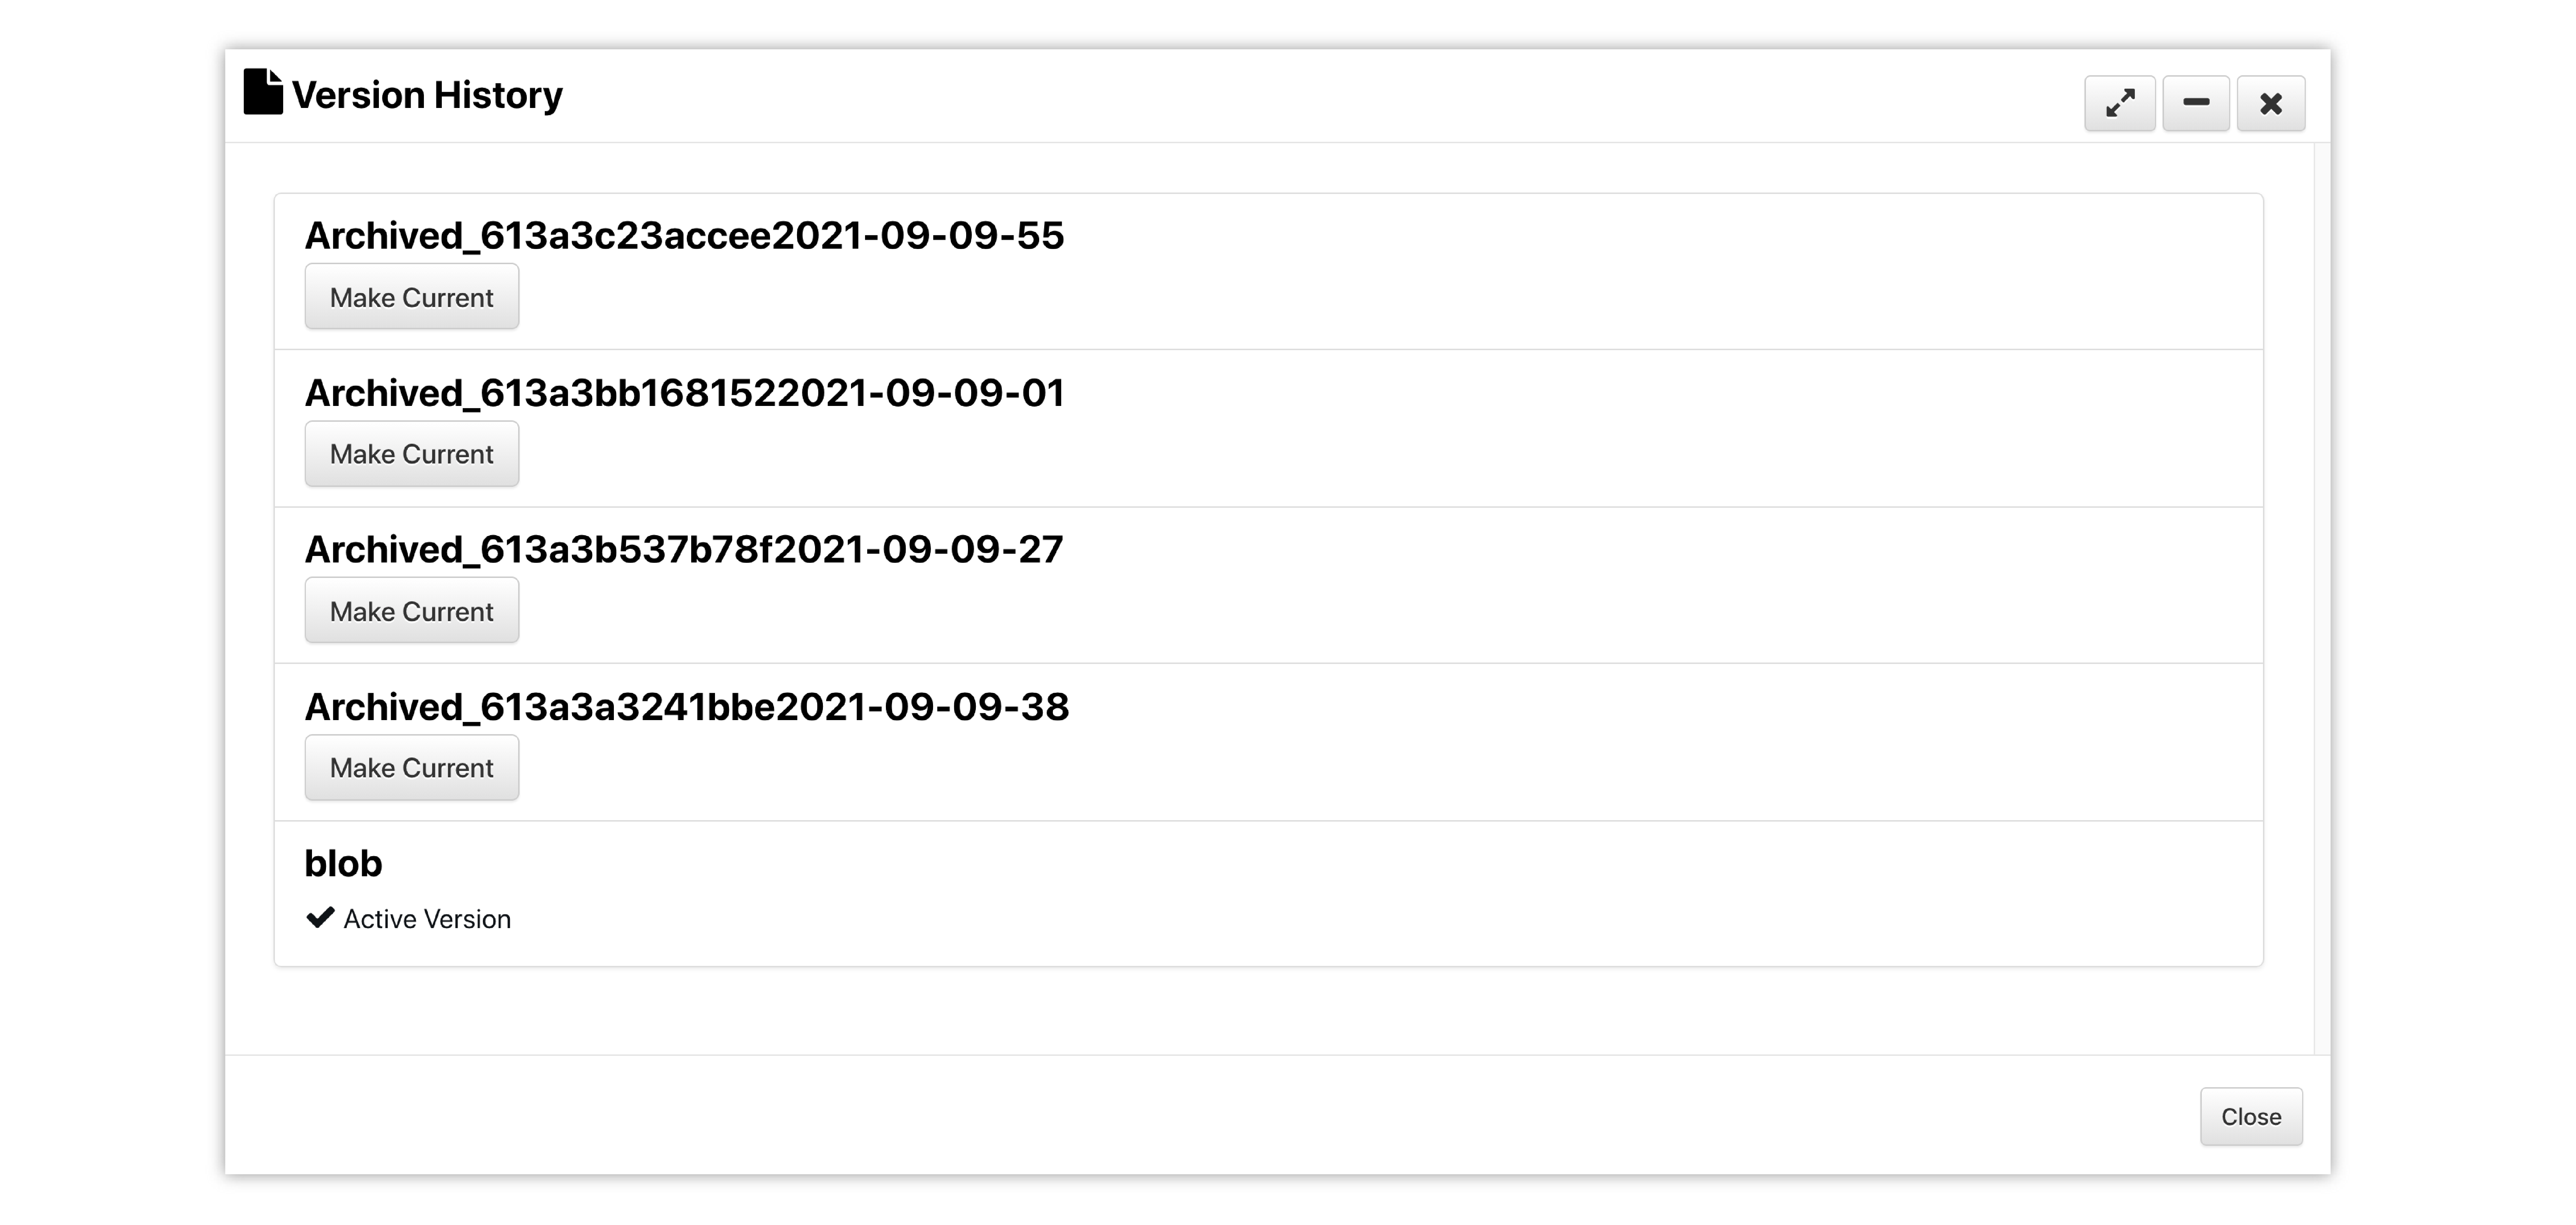Click the Active Version label text
Viewport: 2576px width, 1225px height.
pyautogui.click(x=427, y=919)
